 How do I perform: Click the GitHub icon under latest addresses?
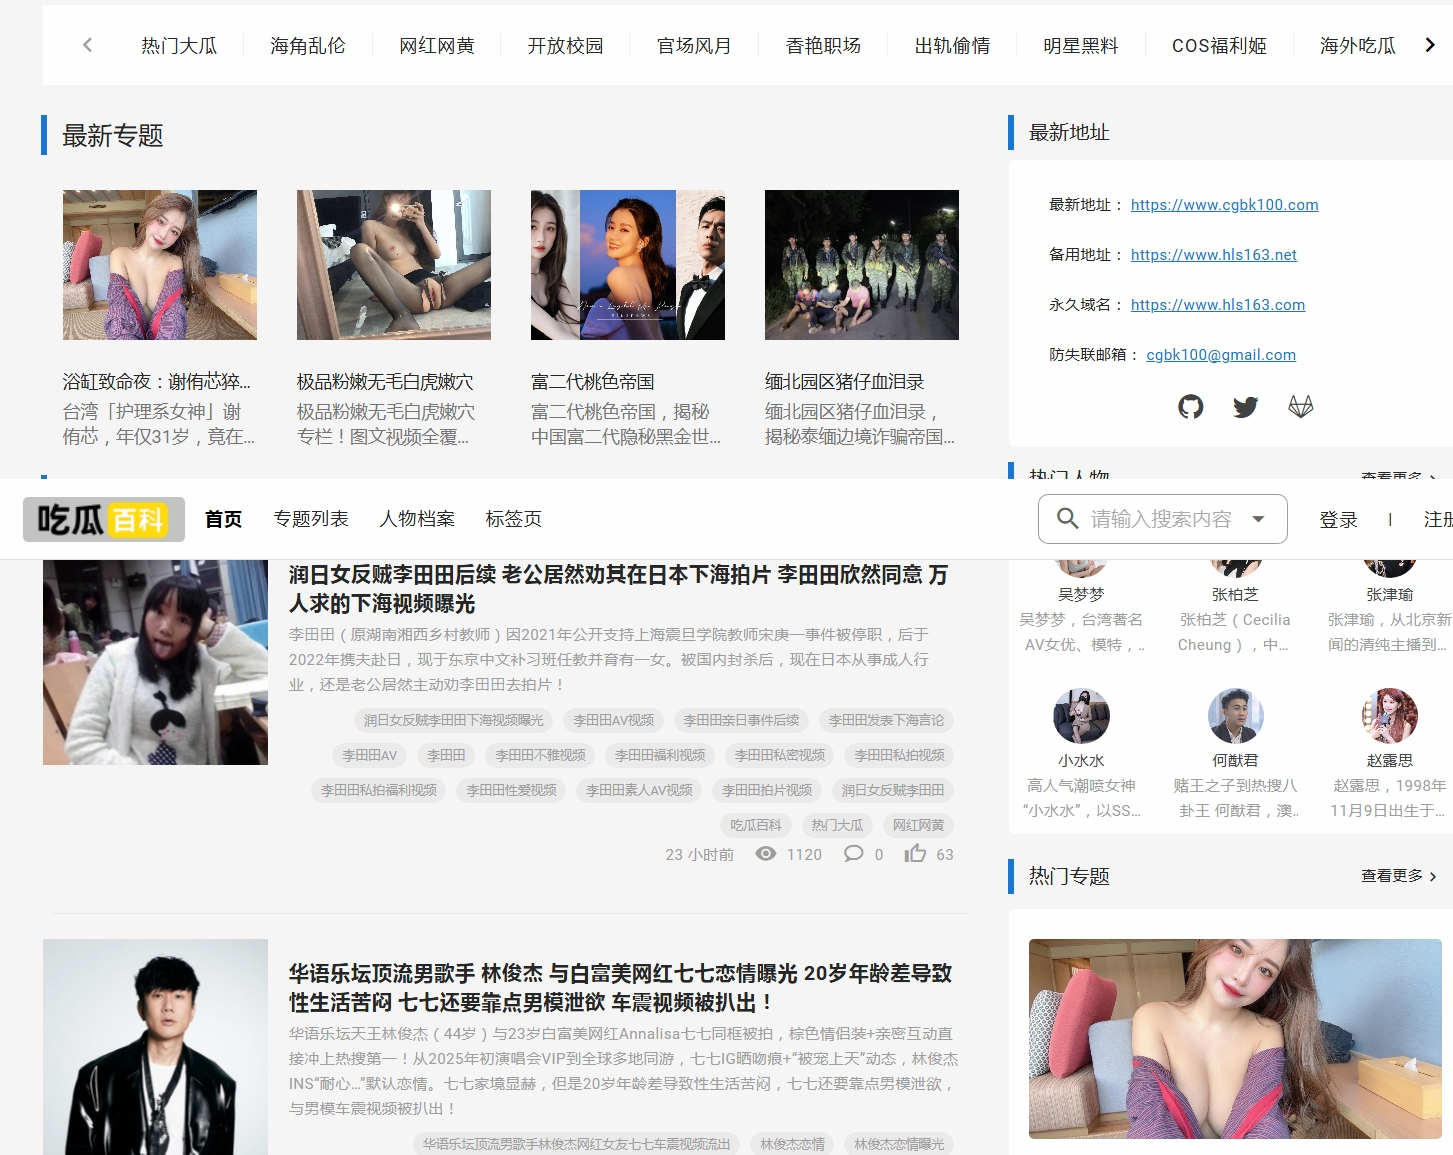click(1190, 407)
